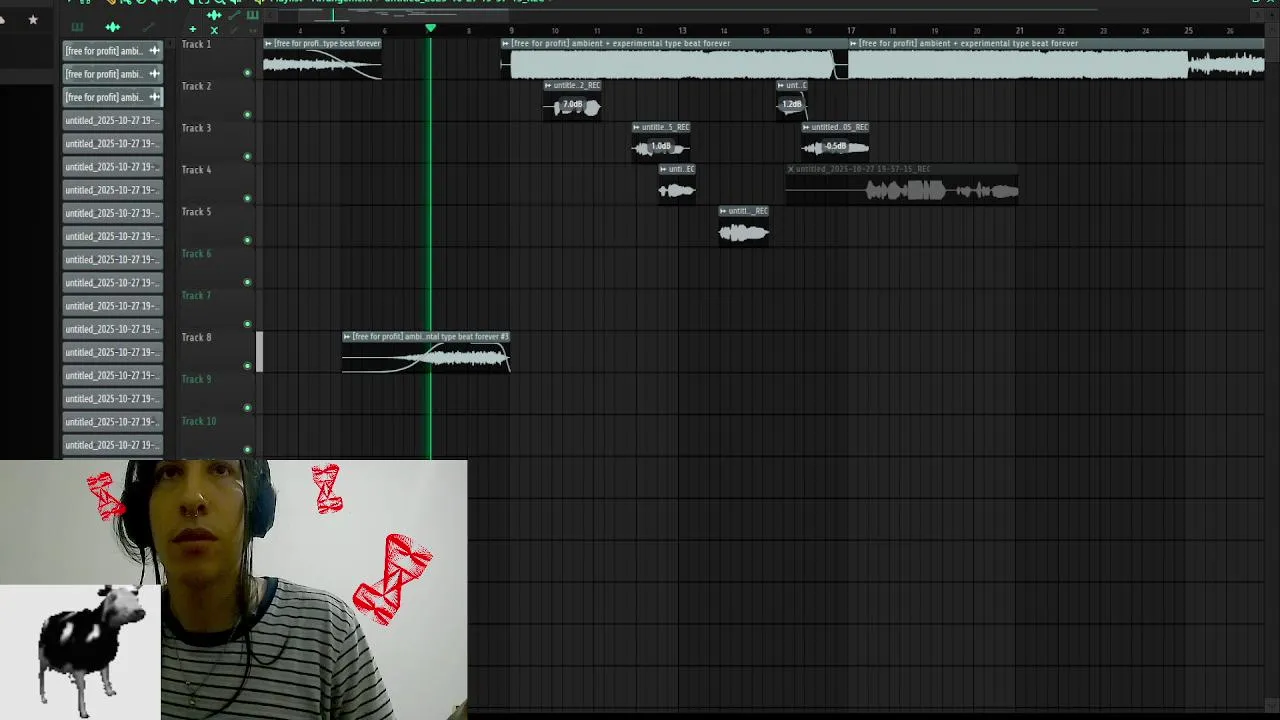This screenshot has width=1280, height=720.
Task: Click bar 25 on the timeline ruler
Action: (x=1188, y=31)
